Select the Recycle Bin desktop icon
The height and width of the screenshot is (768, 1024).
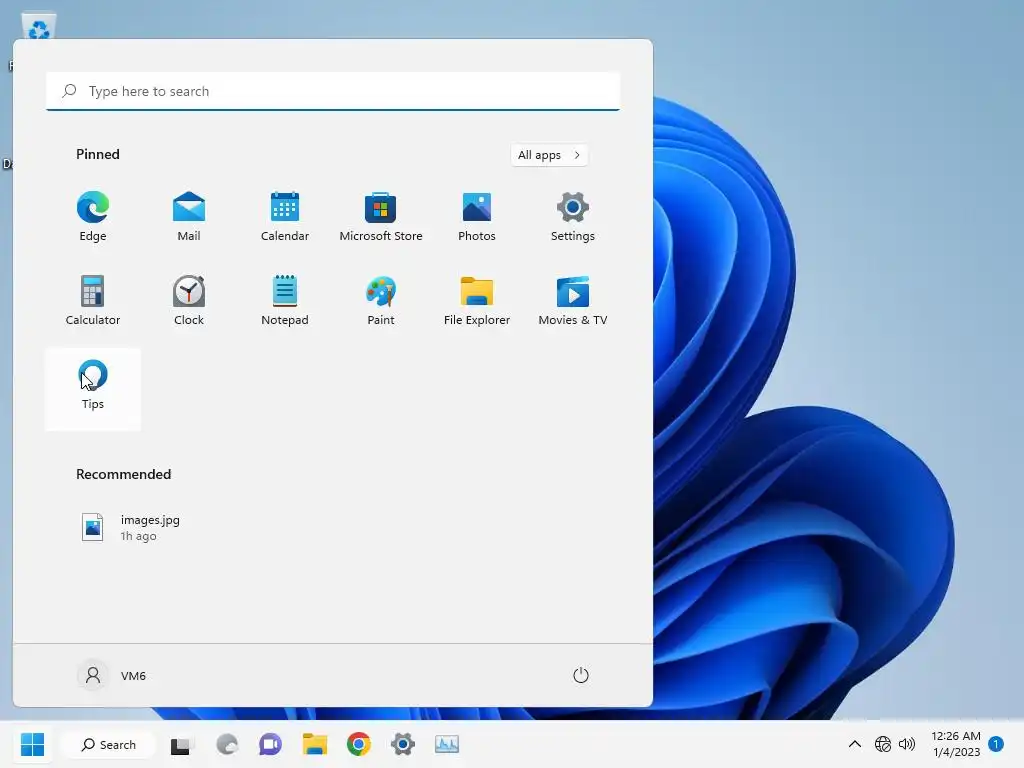pyautogui.click(x=39, y=26)
